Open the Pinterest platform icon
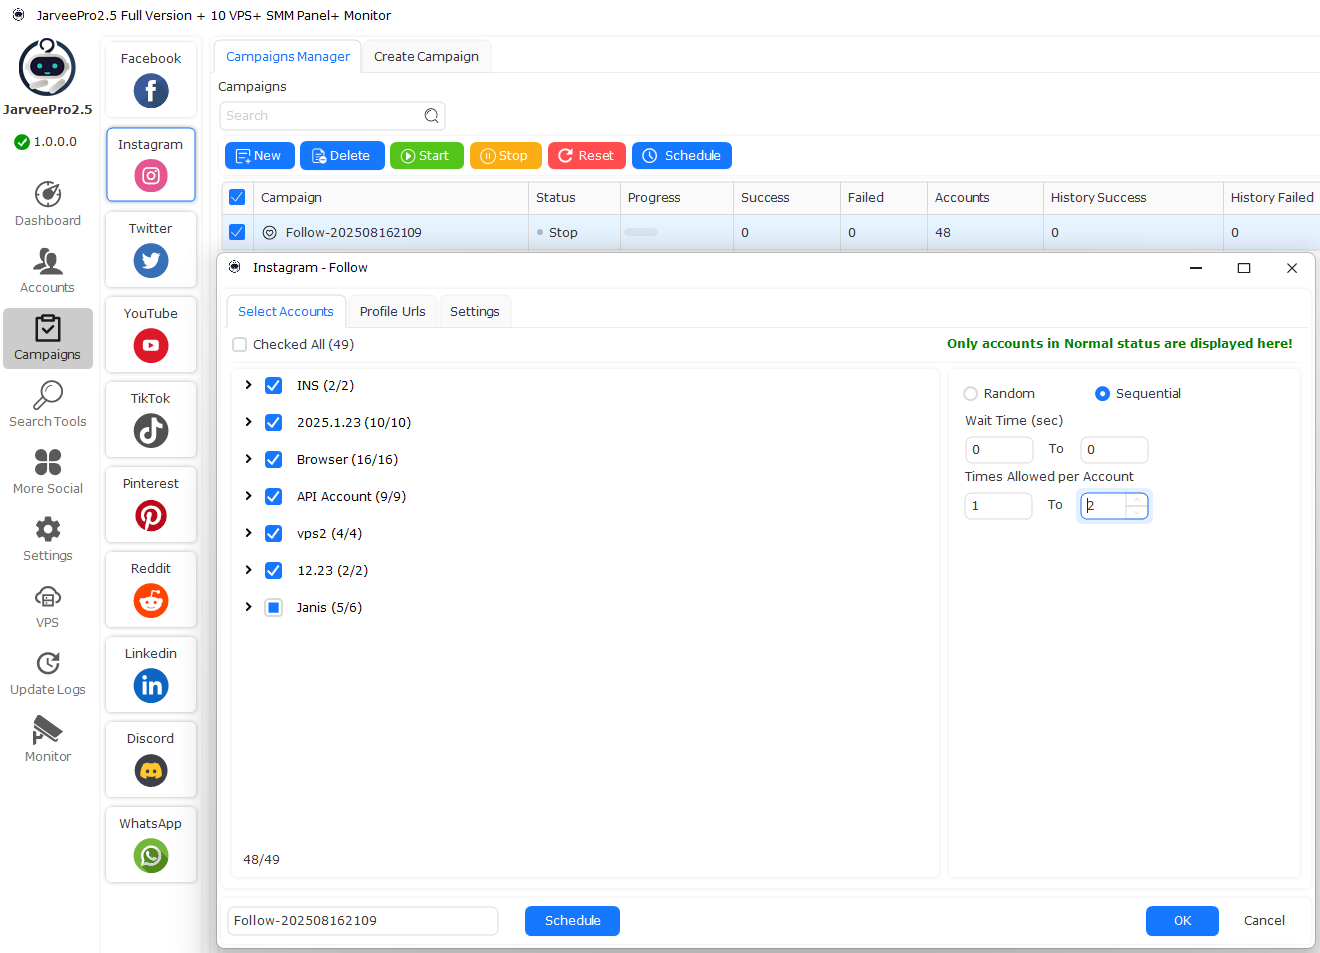Image resolution: width=1320 pixels, height=953 pixels. click(x=151, y=516)
